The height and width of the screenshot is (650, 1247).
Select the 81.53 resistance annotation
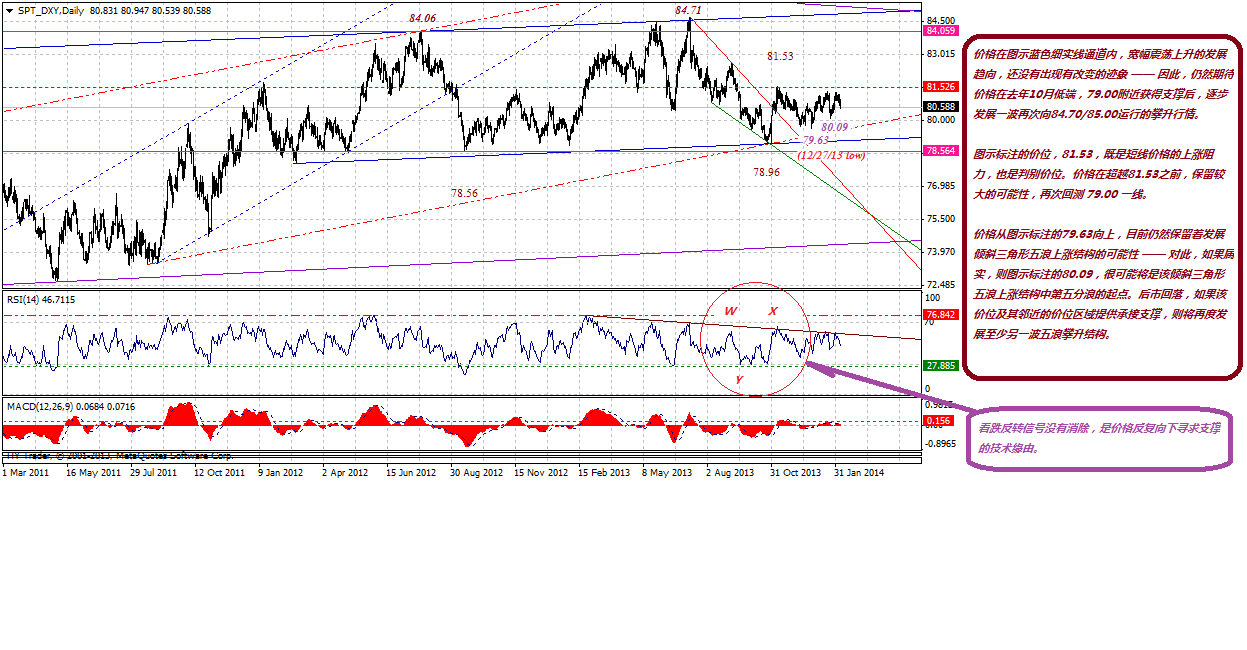780,56
